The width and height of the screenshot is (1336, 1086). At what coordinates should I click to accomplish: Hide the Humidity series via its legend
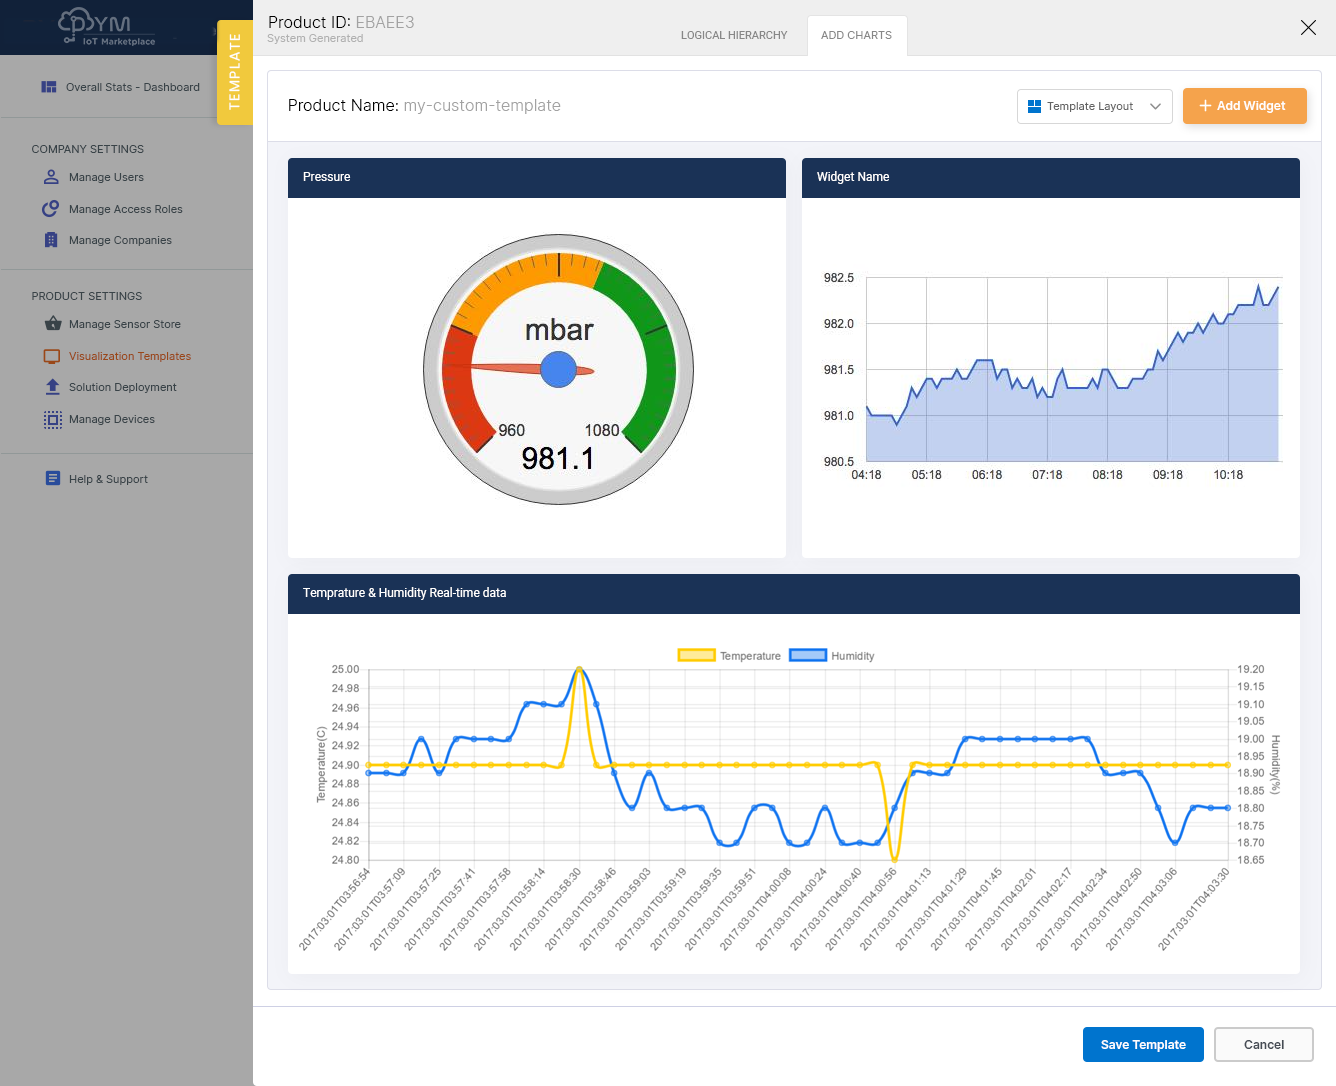(852, 655)
